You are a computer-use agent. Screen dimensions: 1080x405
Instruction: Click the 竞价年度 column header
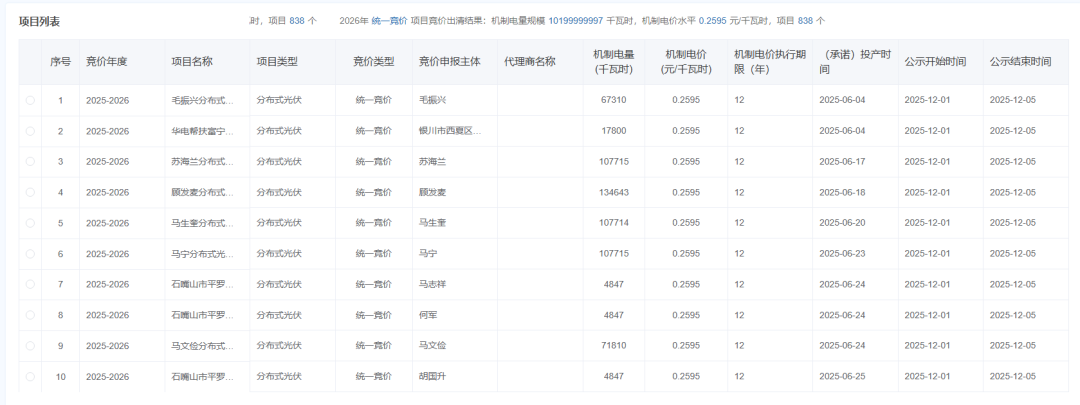pyautogui.click(x=107, y=62)
